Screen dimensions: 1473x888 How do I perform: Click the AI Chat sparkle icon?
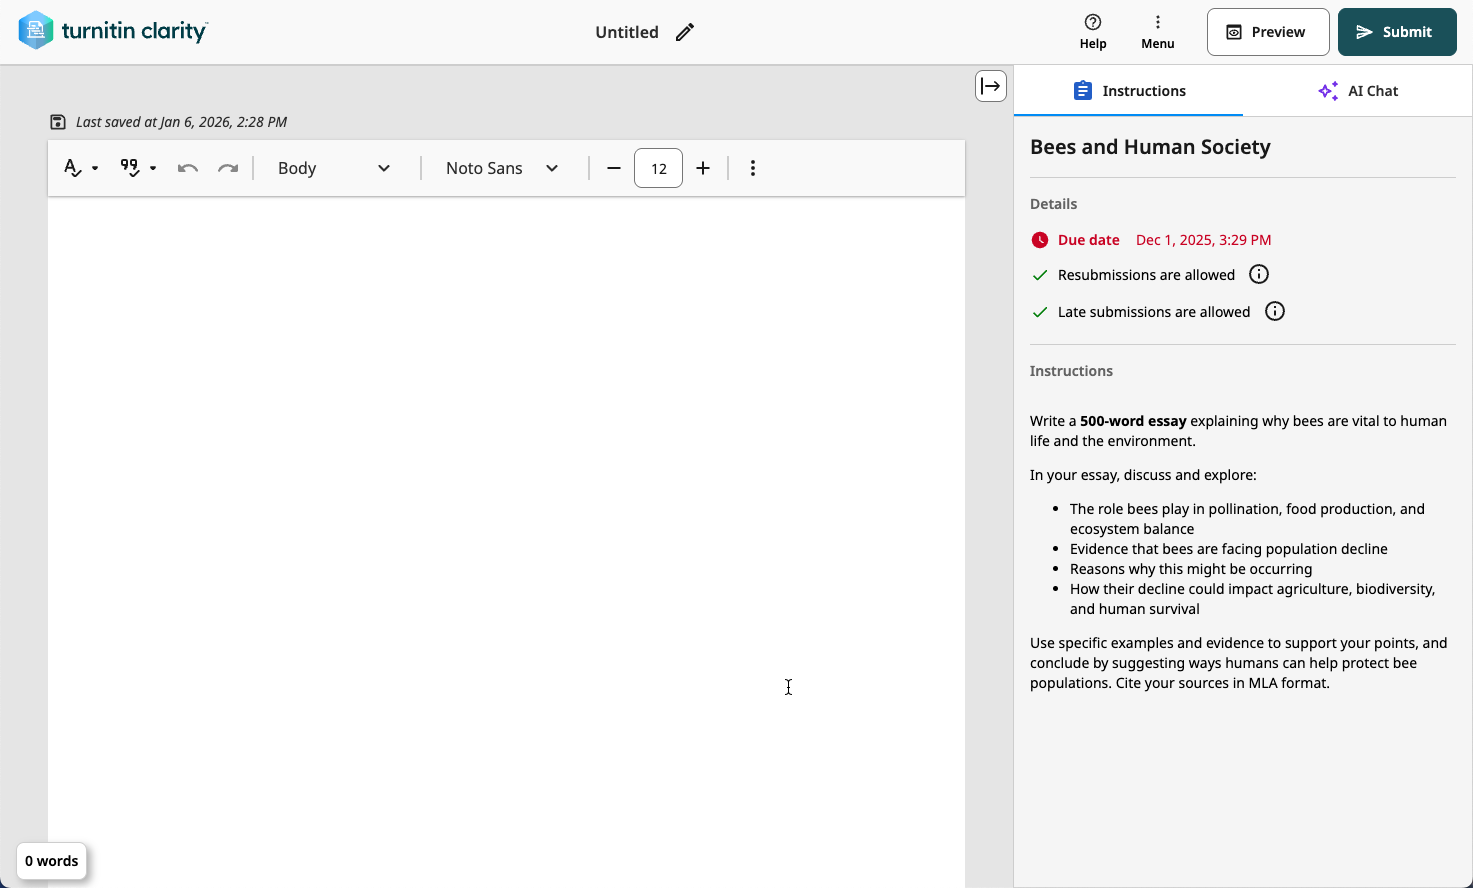(1328, 91)
